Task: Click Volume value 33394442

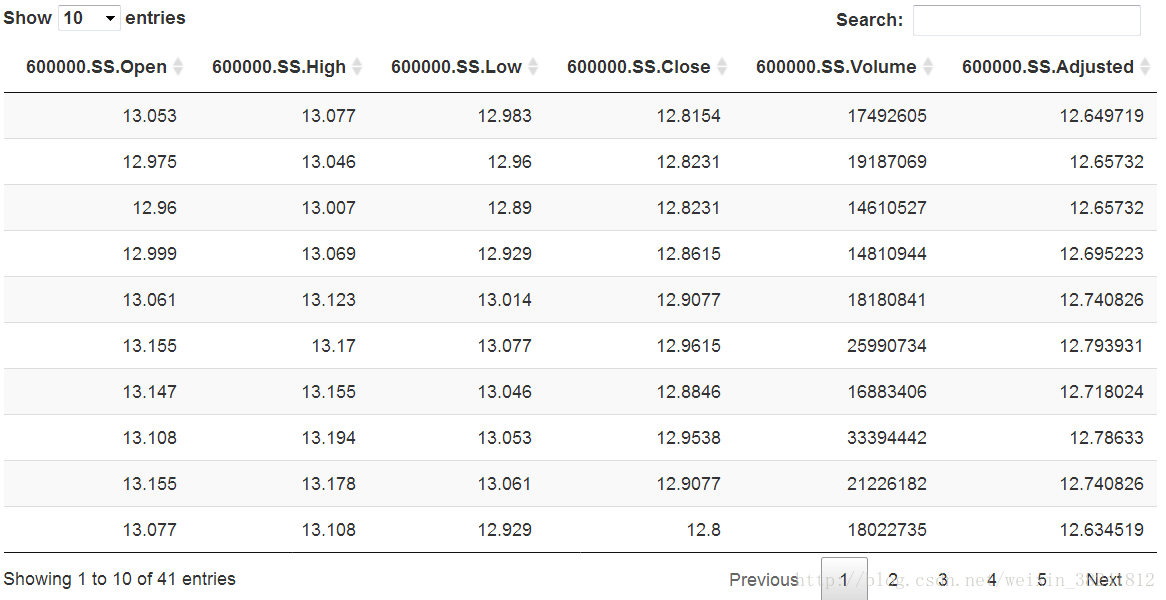Action: [887, 439]
